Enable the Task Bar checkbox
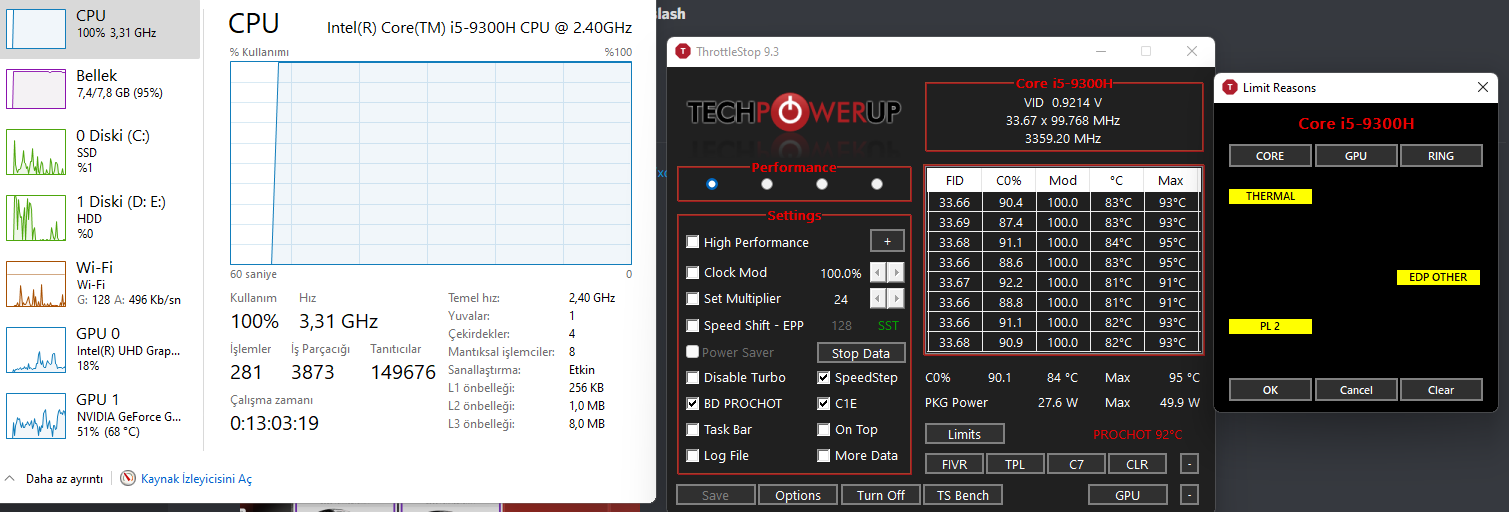 click(693, 429)
